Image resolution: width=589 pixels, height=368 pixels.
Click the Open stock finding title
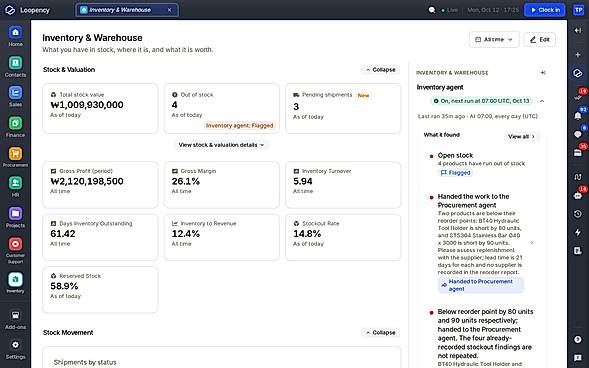pyautogui.click(x=455, y=155)
